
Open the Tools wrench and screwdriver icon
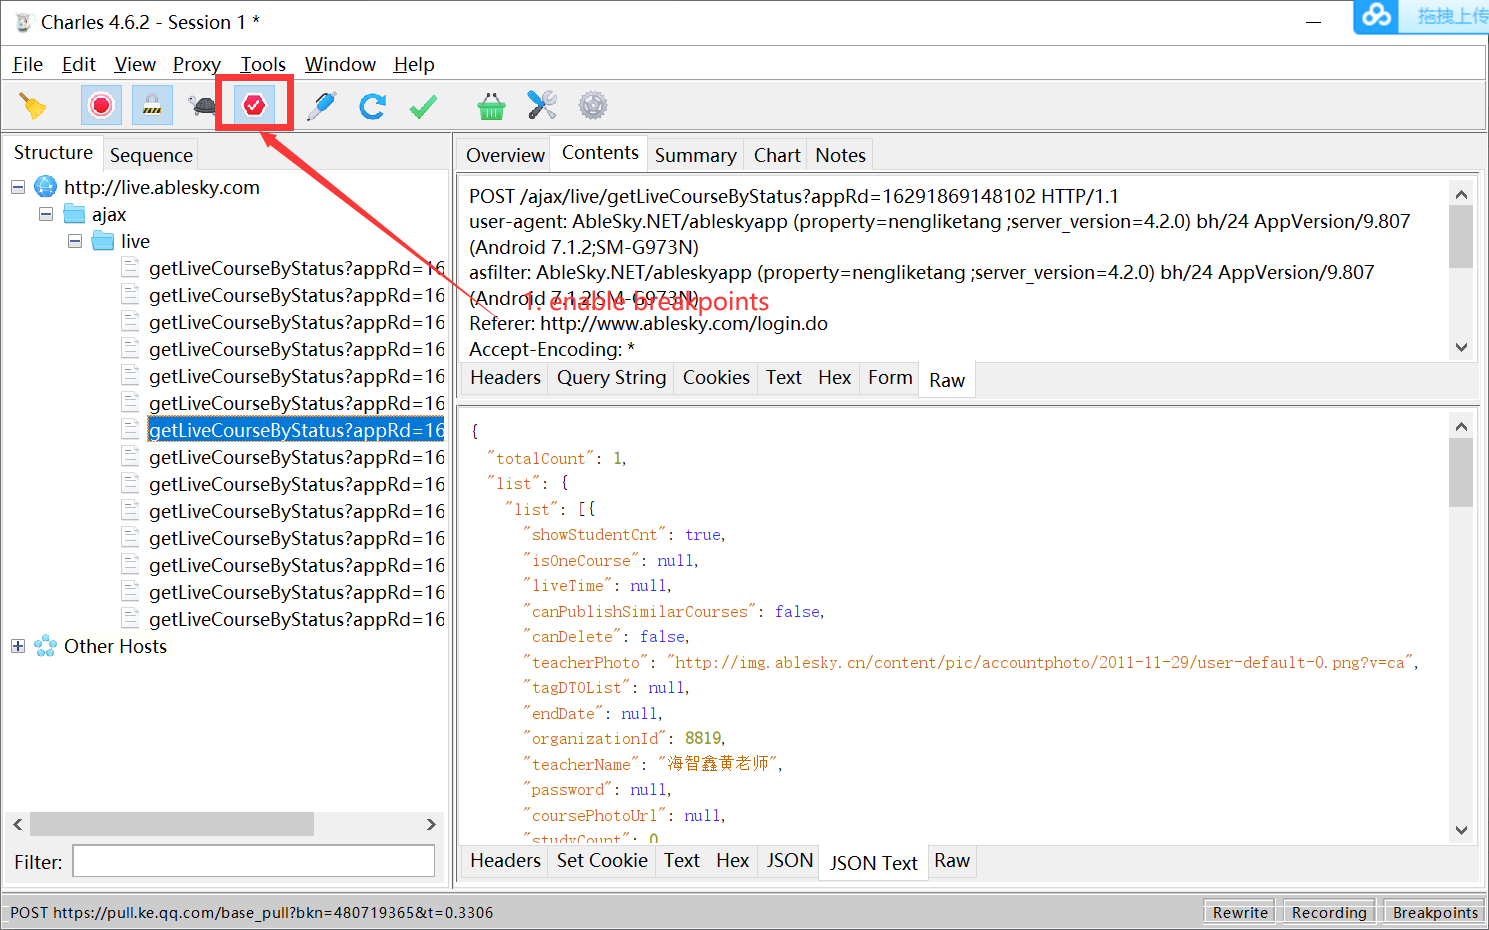[x=542, y=105]
